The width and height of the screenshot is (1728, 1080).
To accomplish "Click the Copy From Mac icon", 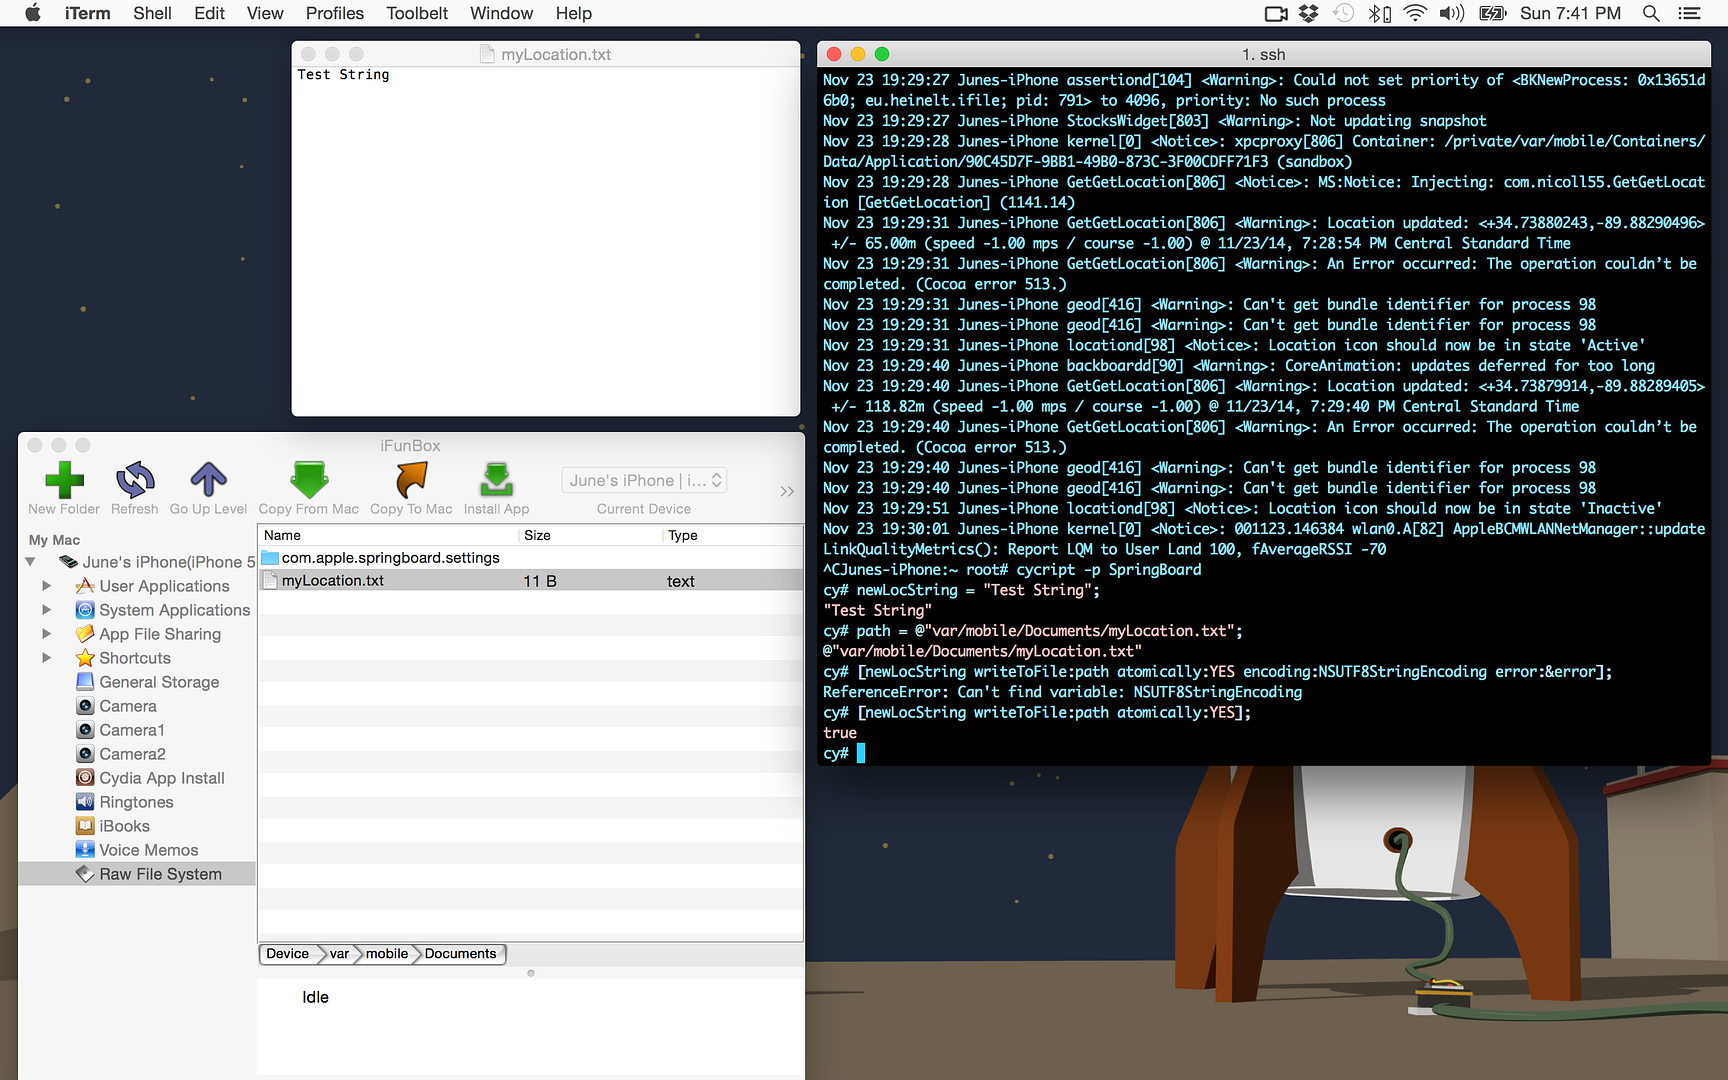I will (309, 480).
